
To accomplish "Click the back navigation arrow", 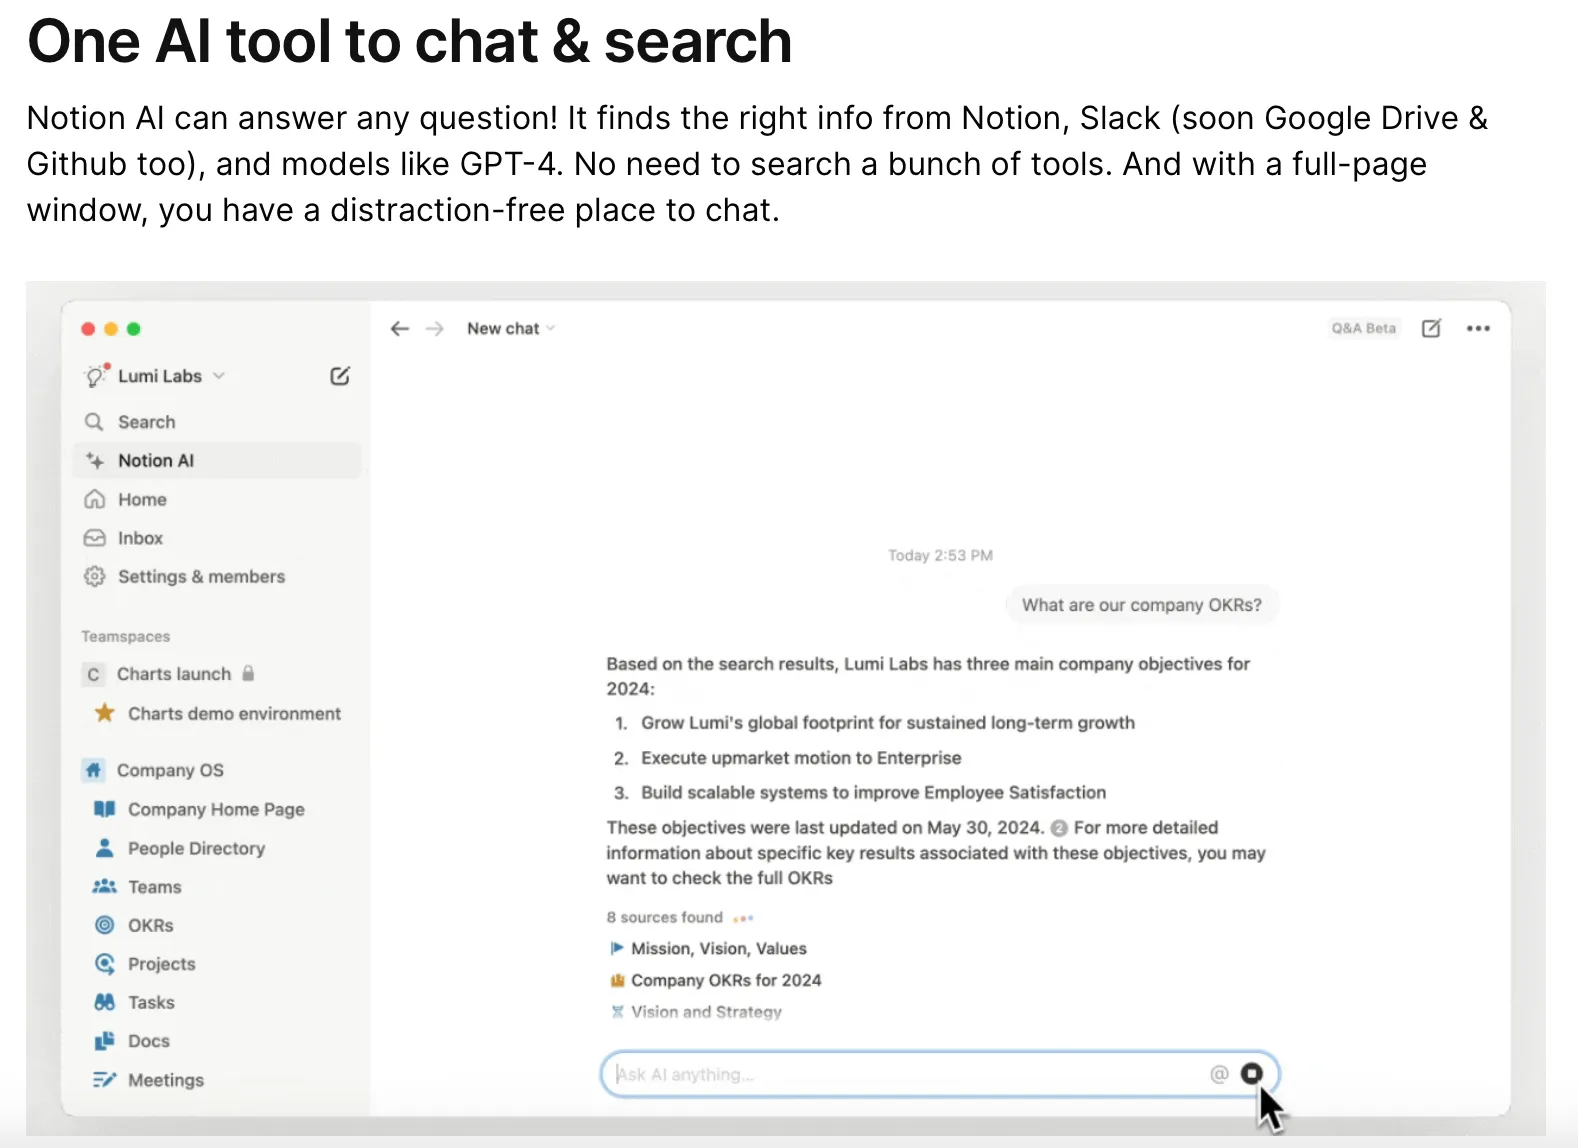I will pyautogui.click(x=400, y=329).
